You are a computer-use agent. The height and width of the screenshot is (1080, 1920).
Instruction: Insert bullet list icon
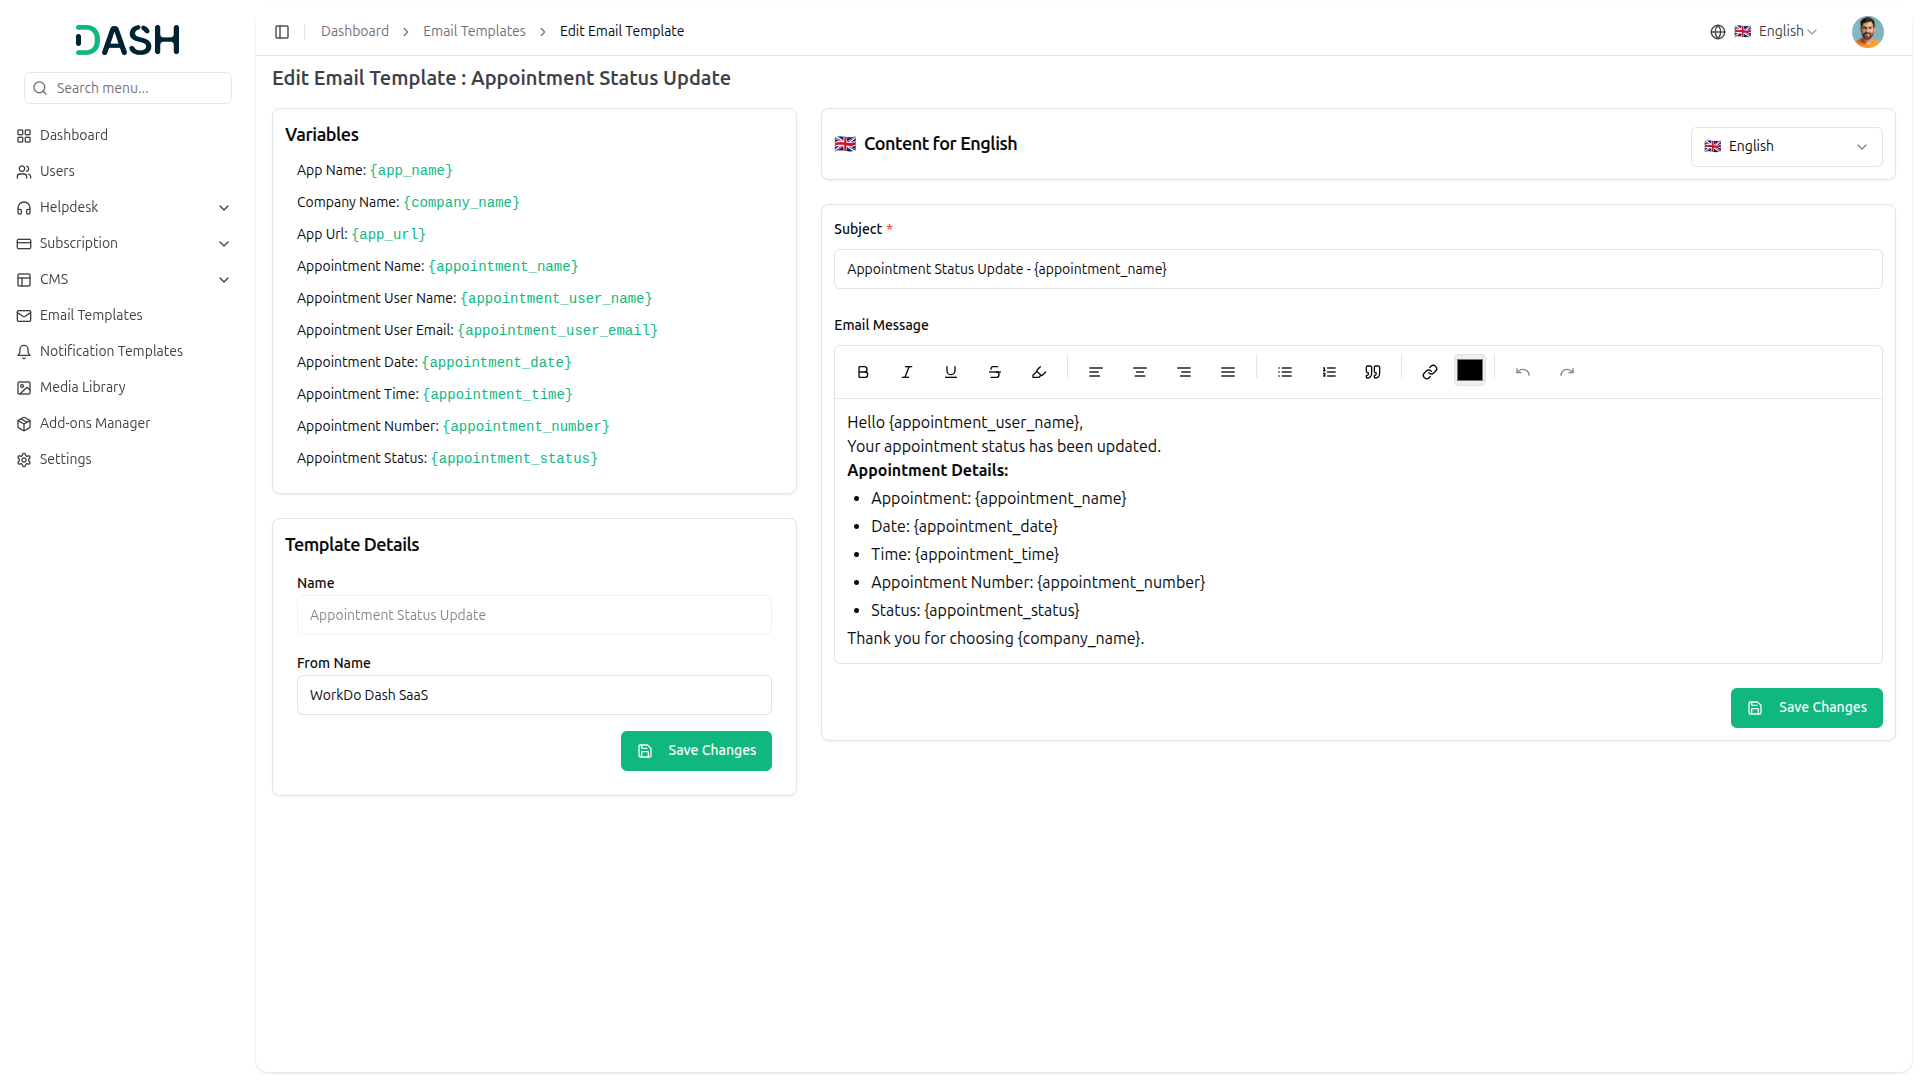(x=1285, y=372)
